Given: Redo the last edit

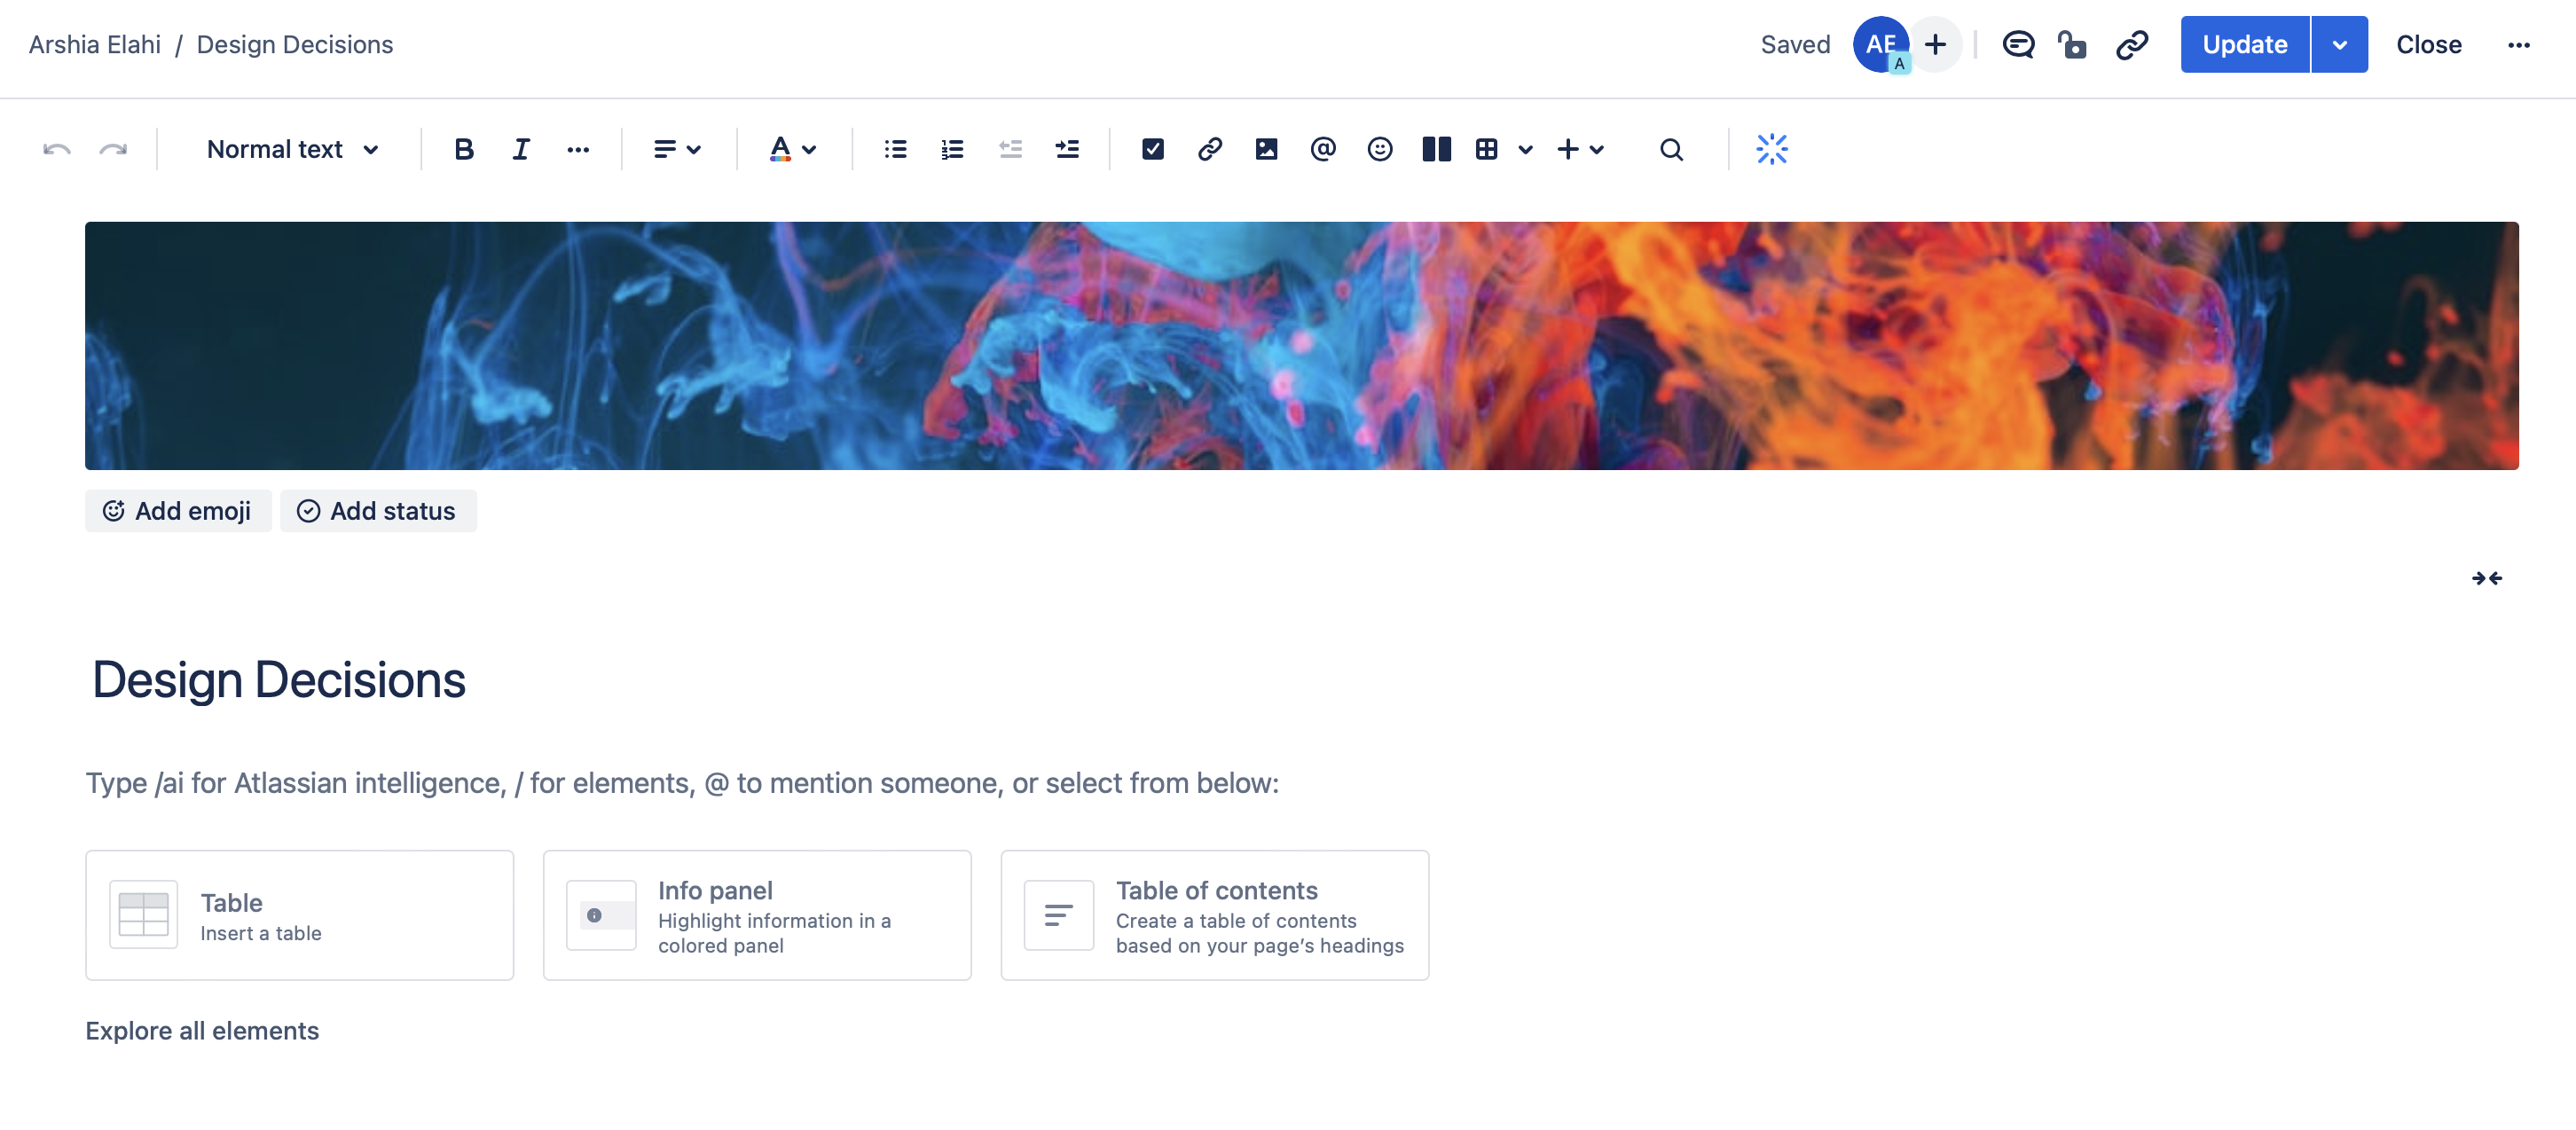Looking at the screenshot, I should (x=113, y=150).
